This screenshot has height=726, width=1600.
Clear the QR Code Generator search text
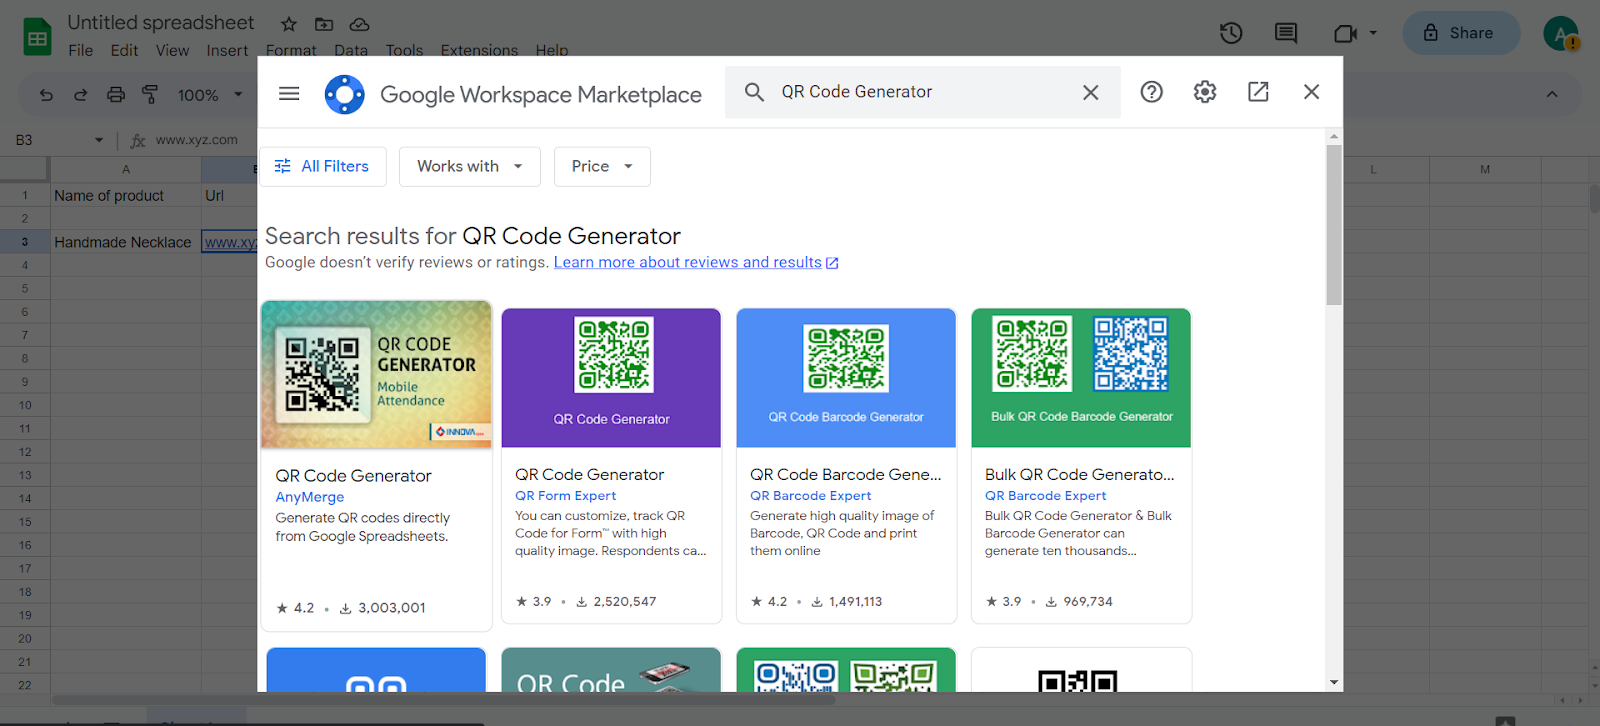click(x=1091, y=92)
